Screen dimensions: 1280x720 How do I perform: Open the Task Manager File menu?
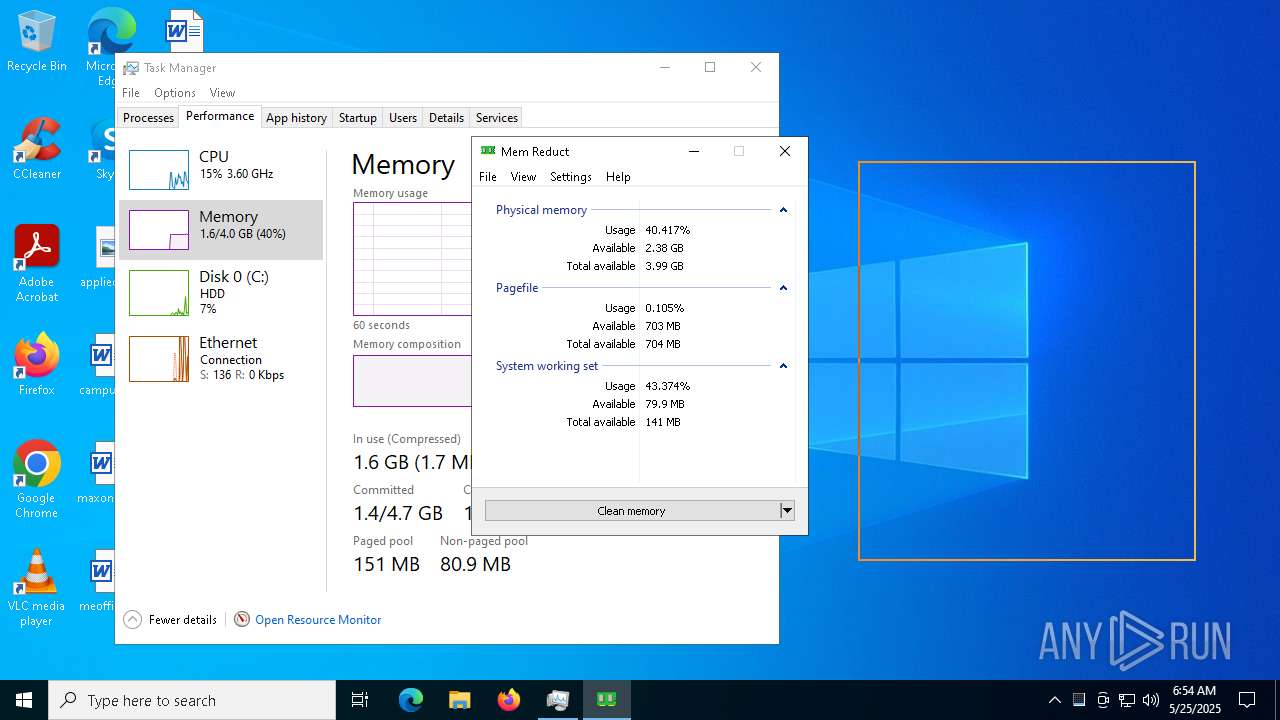click(x=131, y=93)
